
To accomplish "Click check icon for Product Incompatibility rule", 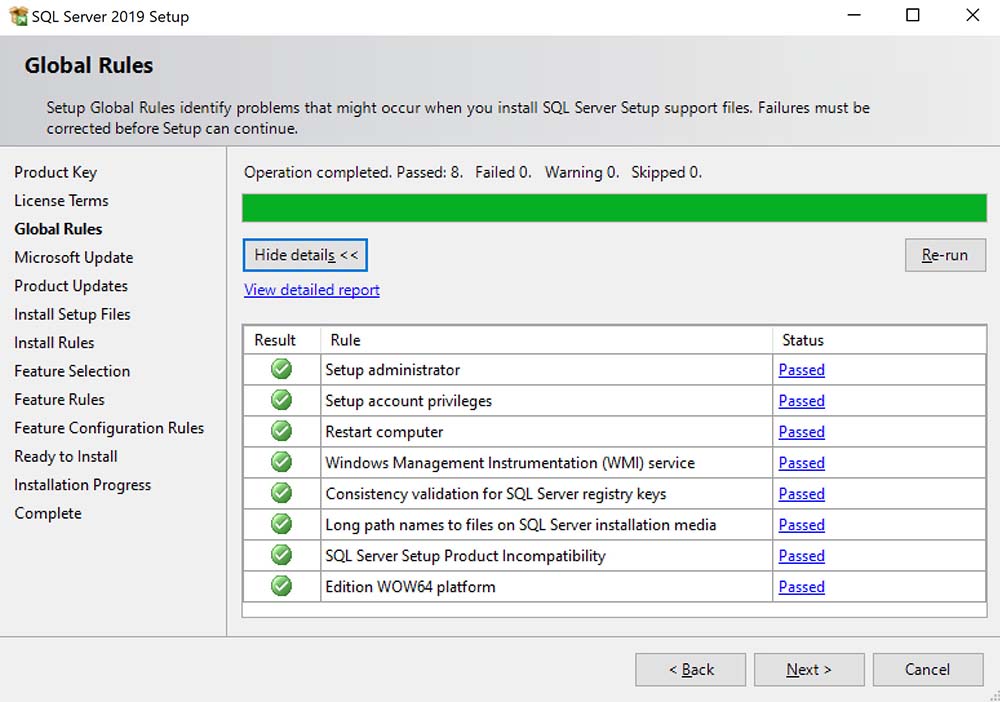I will tap(282, 556).
